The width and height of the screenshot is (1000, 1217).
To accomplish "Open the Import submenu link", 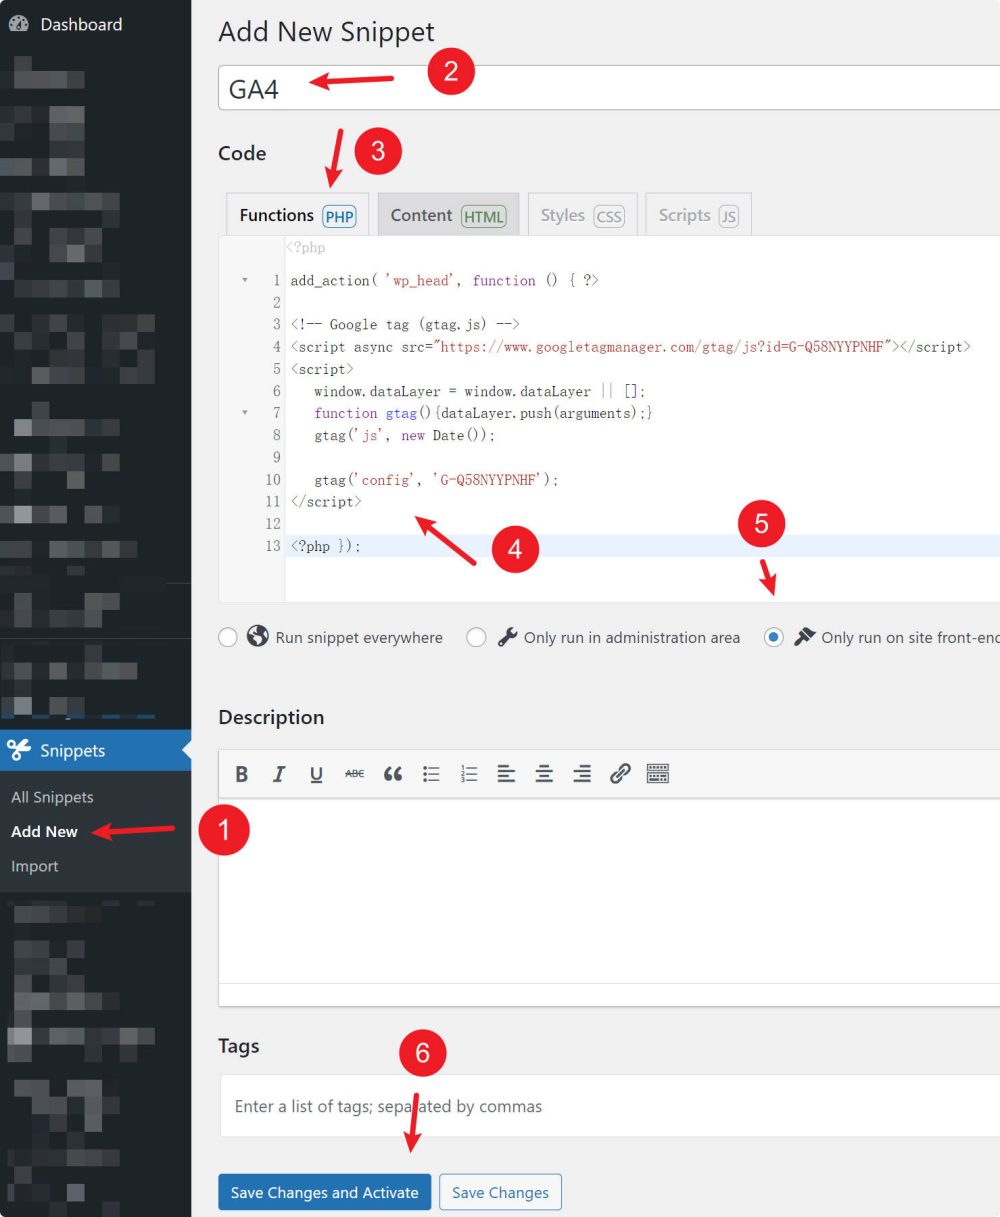I will pos(35,866).
